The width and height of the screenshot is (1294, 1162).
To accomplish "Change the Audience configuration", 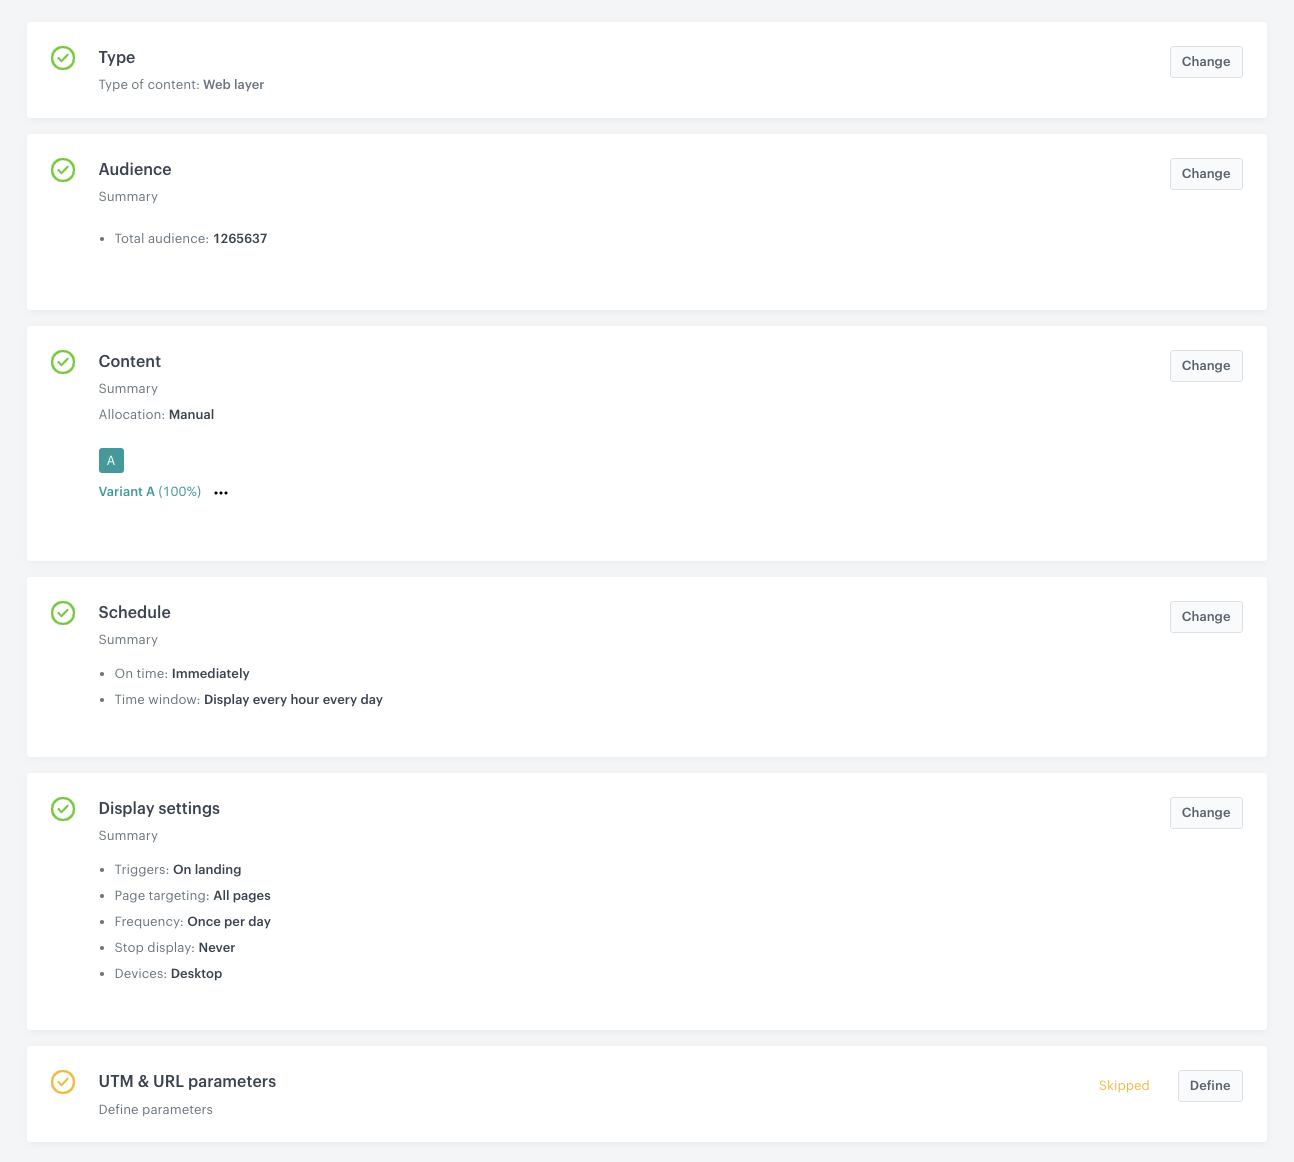I will [x=1206, y=173].
